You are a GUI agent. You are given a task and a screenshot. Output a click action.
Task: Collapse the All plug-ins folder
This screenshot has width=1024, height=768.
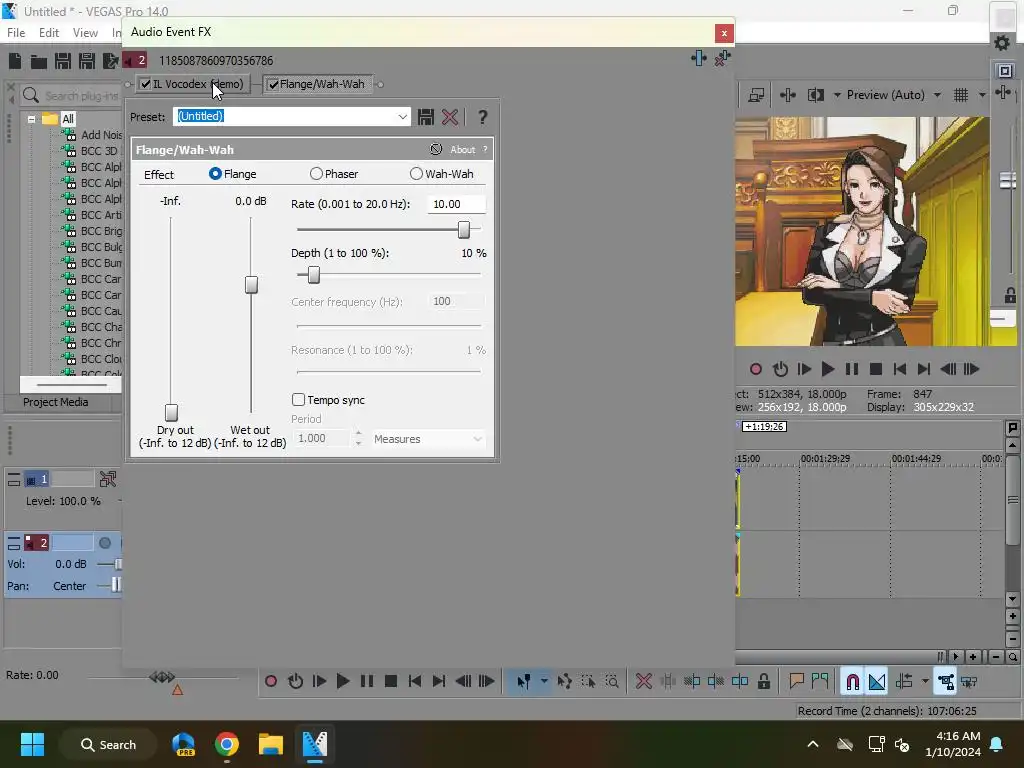[31, 120]
